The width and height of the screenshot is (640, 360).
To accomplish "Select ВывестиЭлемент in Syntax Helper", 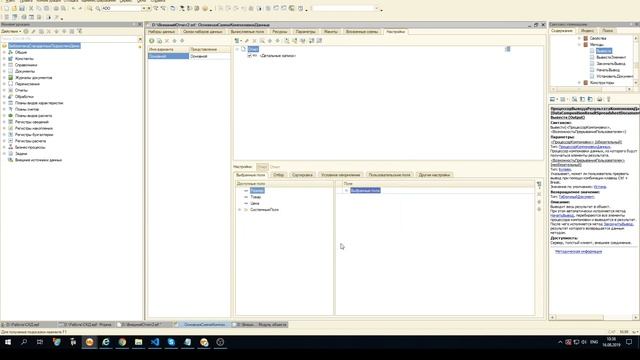I will click(611, 57).
